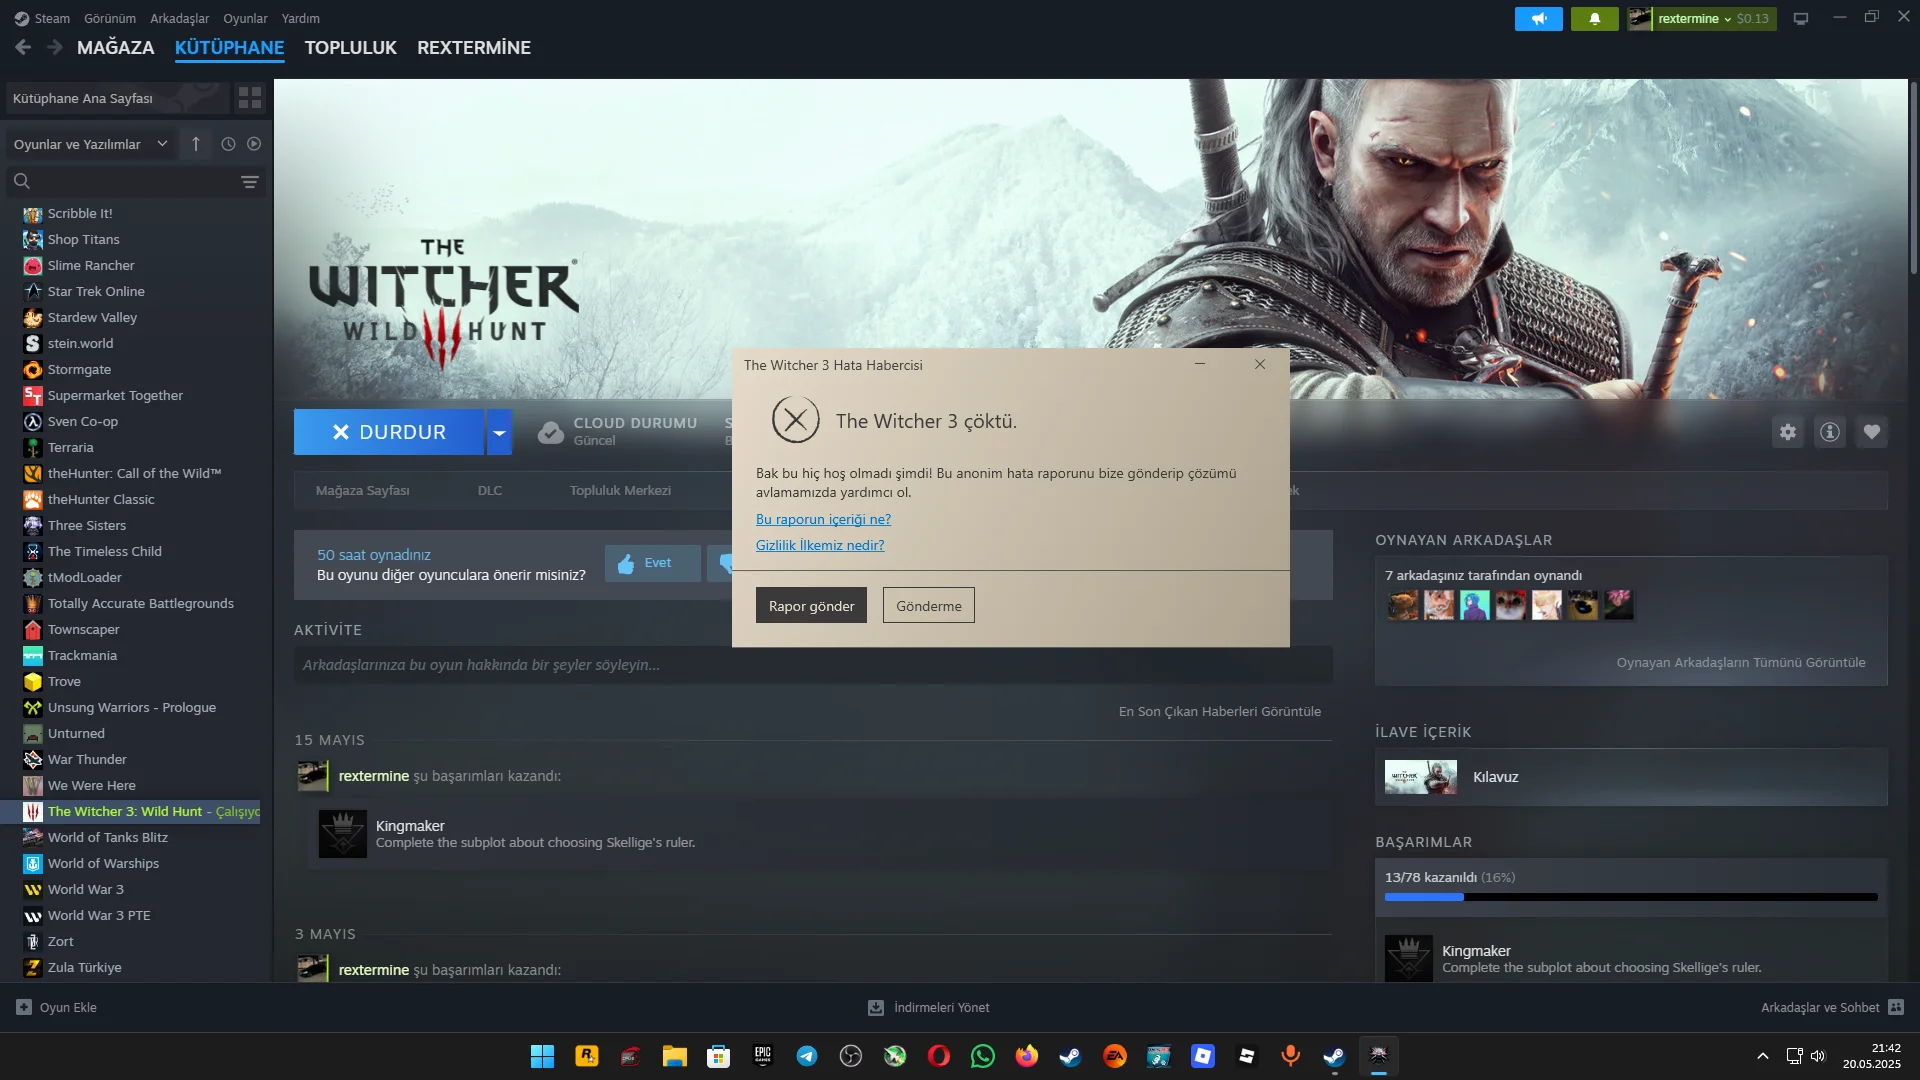Switch library to grid view icon
The image size is (1920, 1080).
[x=249, y=97]
